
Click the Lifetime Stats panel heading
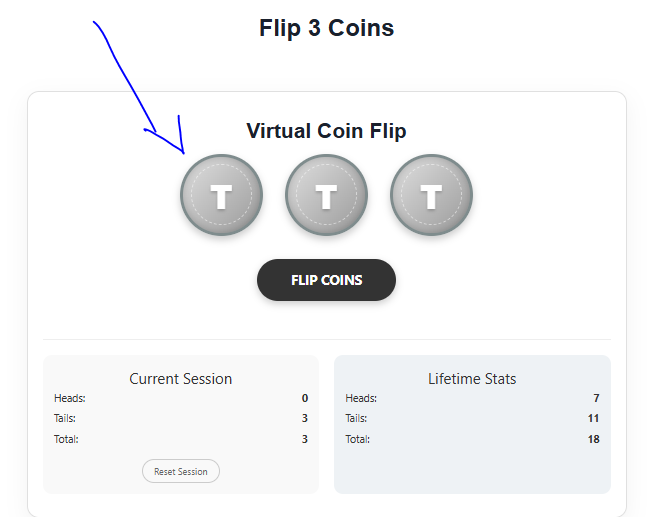pos(472,379)
